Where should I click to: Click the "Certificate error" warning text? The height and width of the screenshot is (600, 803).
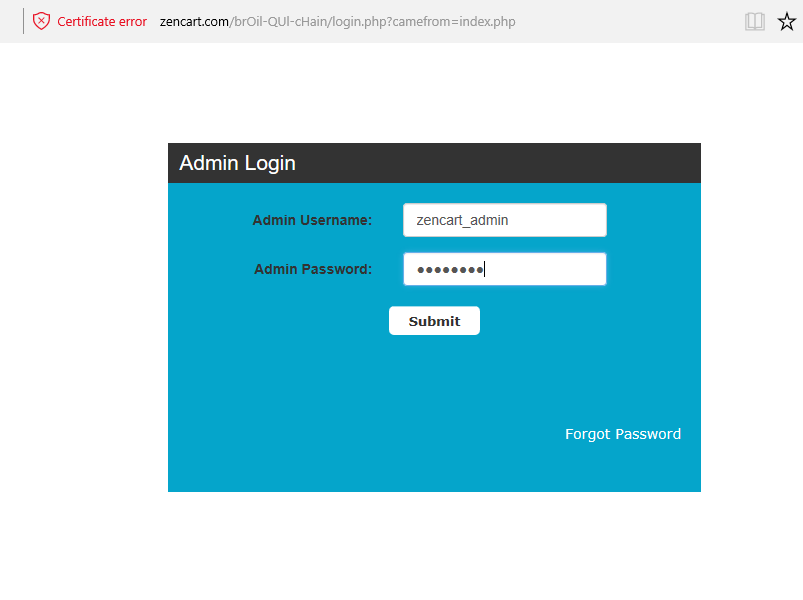coord(102,21)
